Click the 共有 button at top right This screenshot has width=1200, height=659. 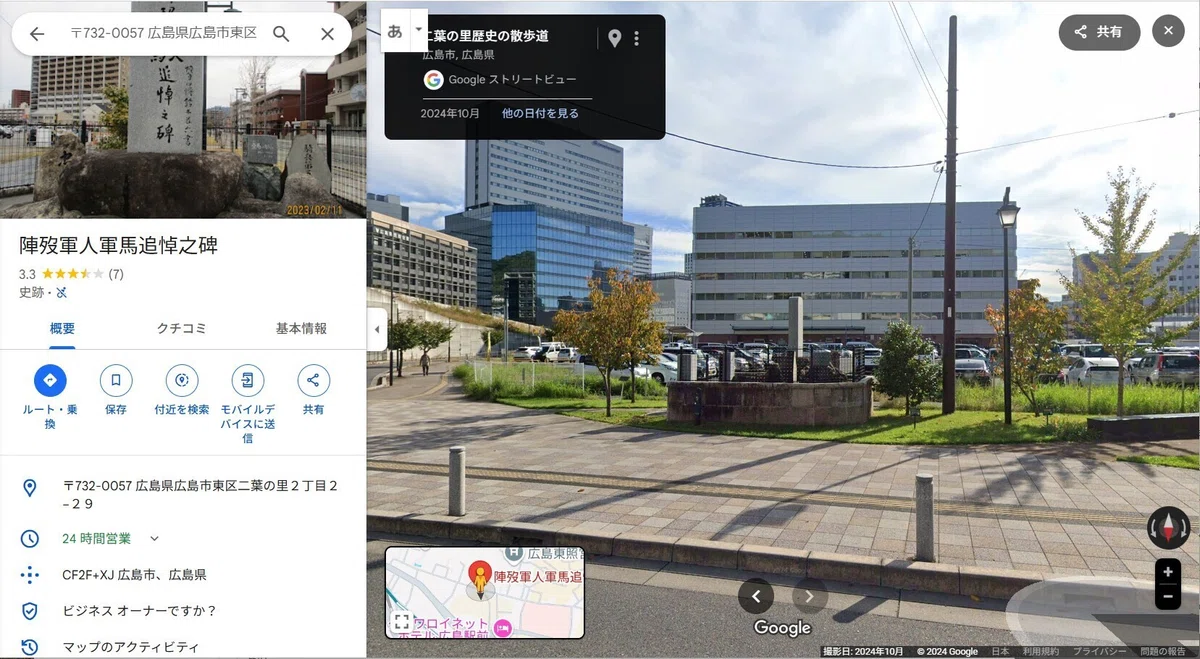(x=1099, y=32)
